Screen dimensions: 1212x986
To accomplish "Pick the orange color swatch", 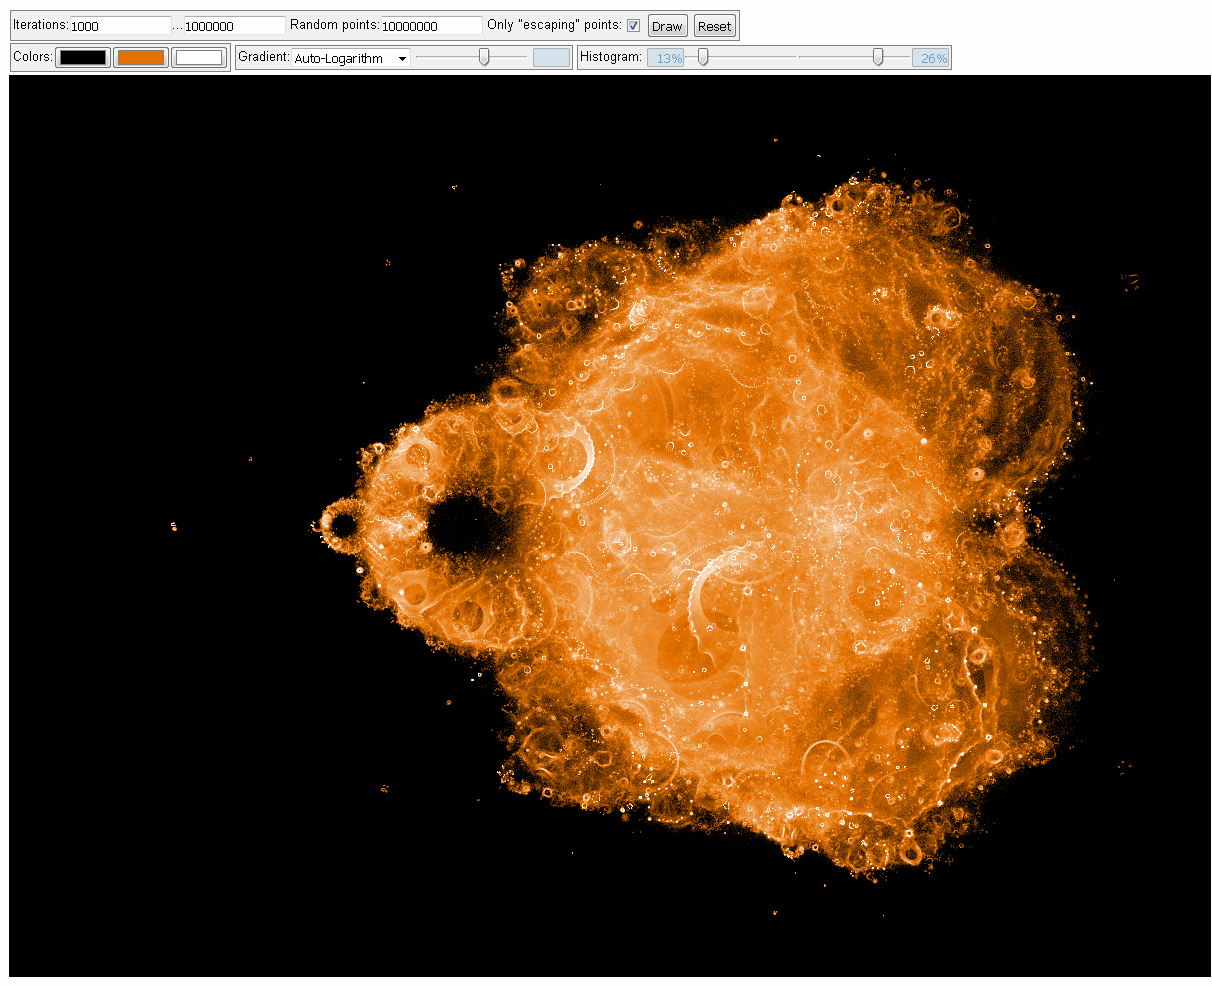I will (141, 58).
